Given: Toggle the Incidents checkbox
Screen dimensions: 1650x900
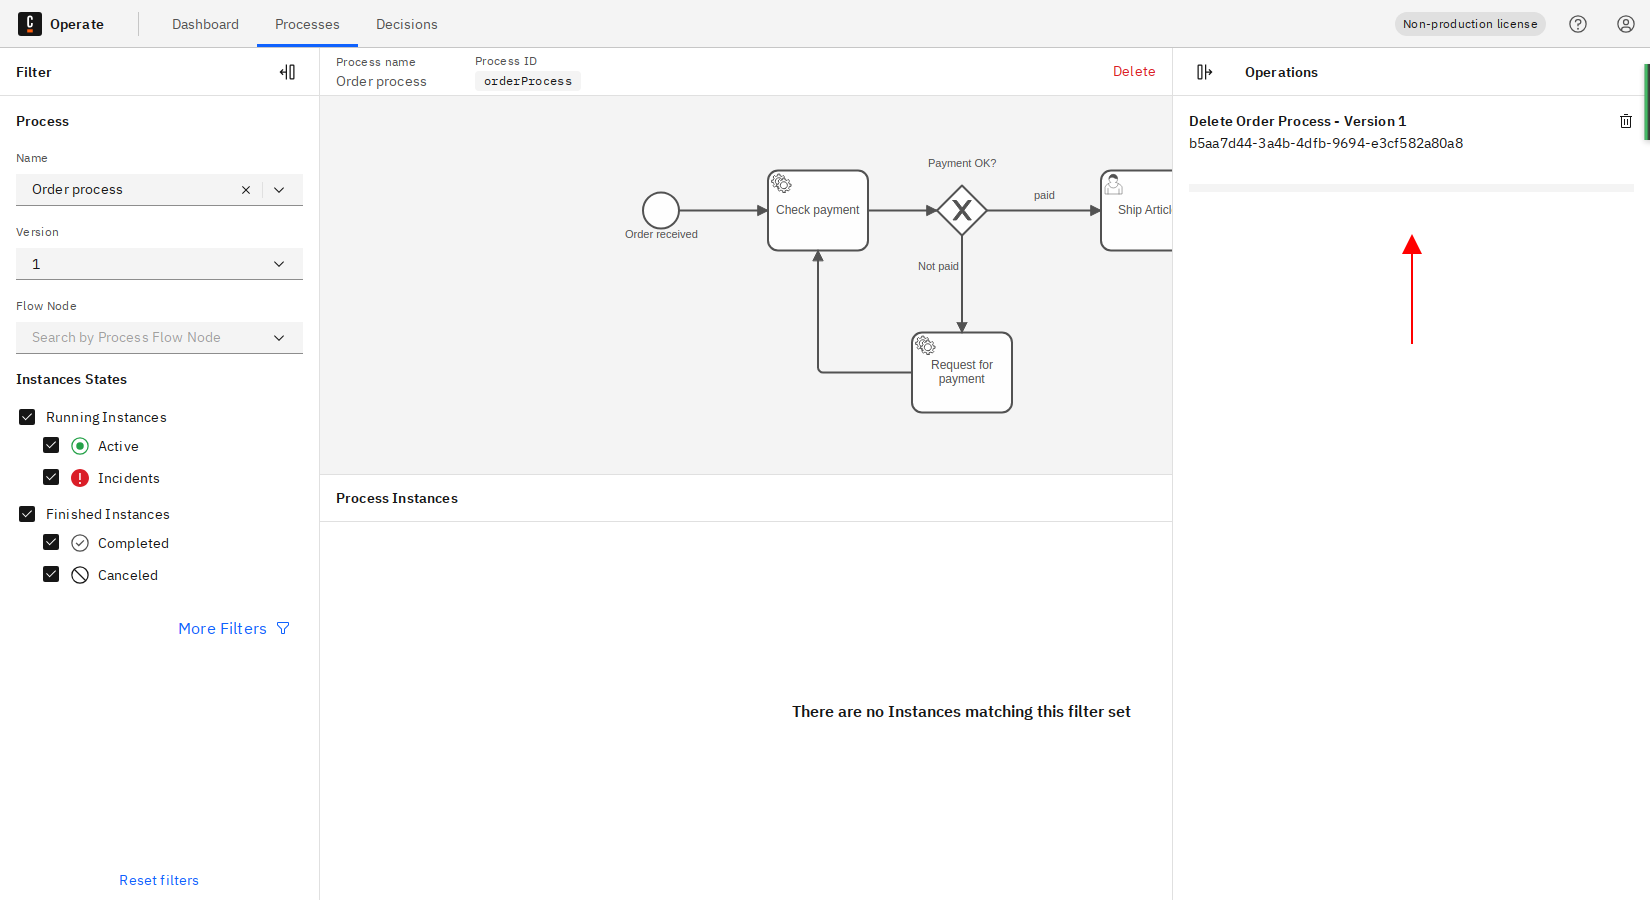Looking at the screenshot, I should click(x=51, y=478).
